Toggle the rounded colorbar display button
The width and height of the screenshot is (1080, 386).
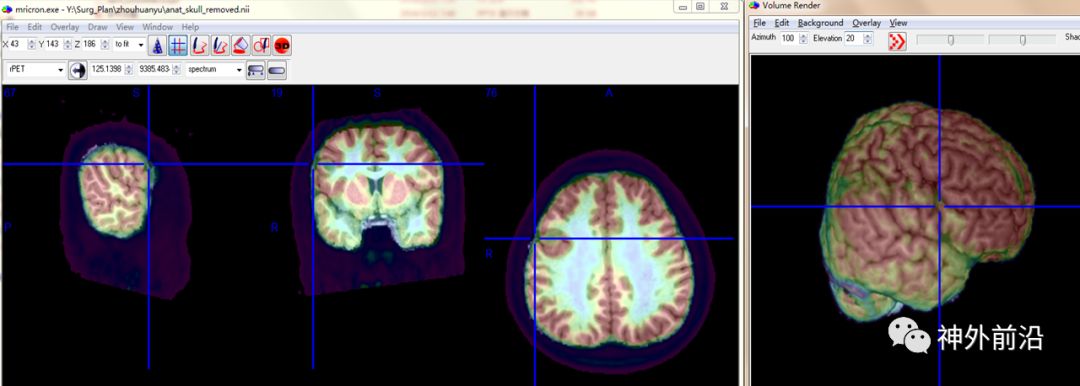(277, 70)
